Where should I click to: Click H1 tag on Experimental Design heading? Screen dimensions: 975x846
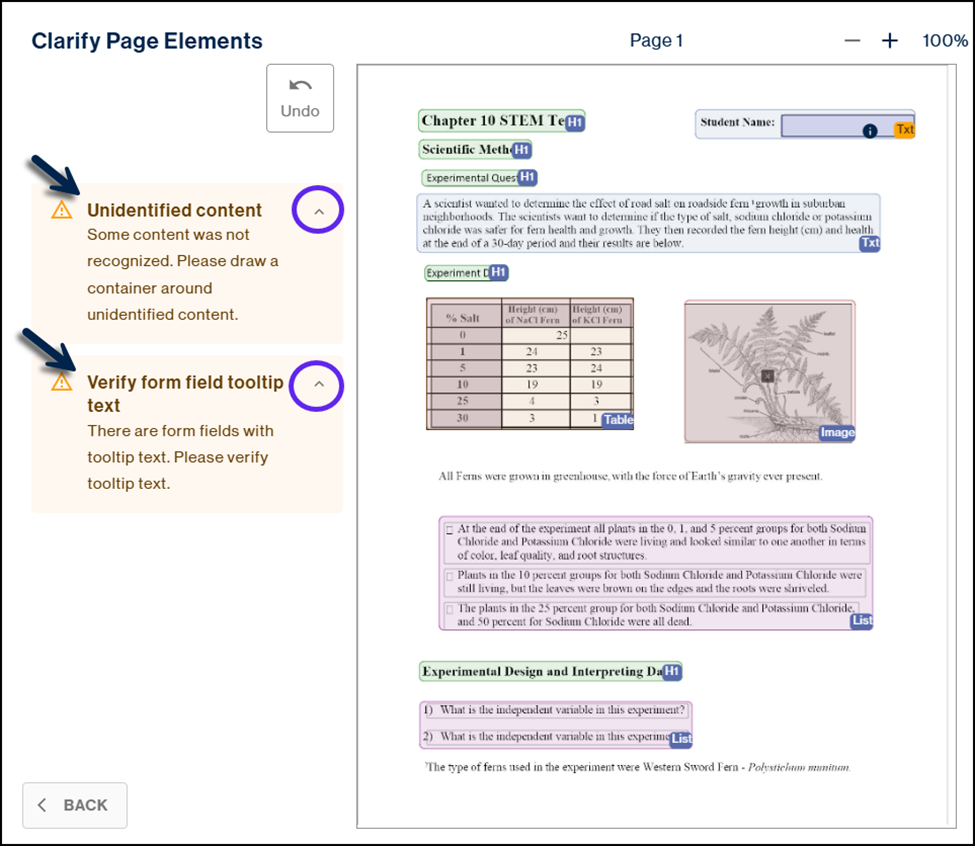[672, 671]
